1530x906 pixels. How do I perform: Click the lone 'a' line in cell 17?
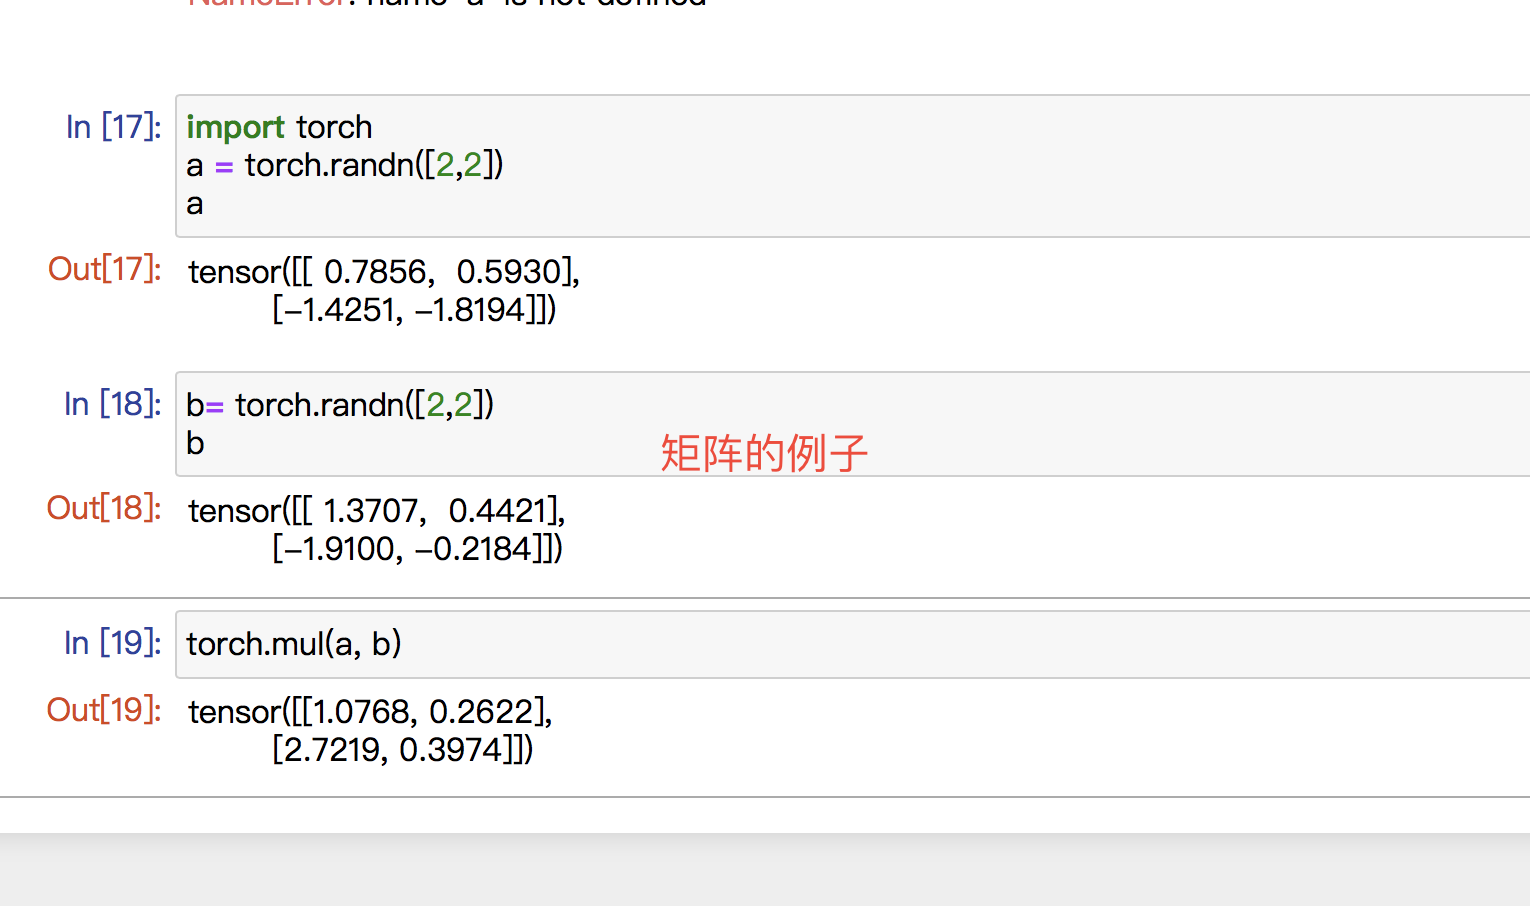(x=195, y=204)
